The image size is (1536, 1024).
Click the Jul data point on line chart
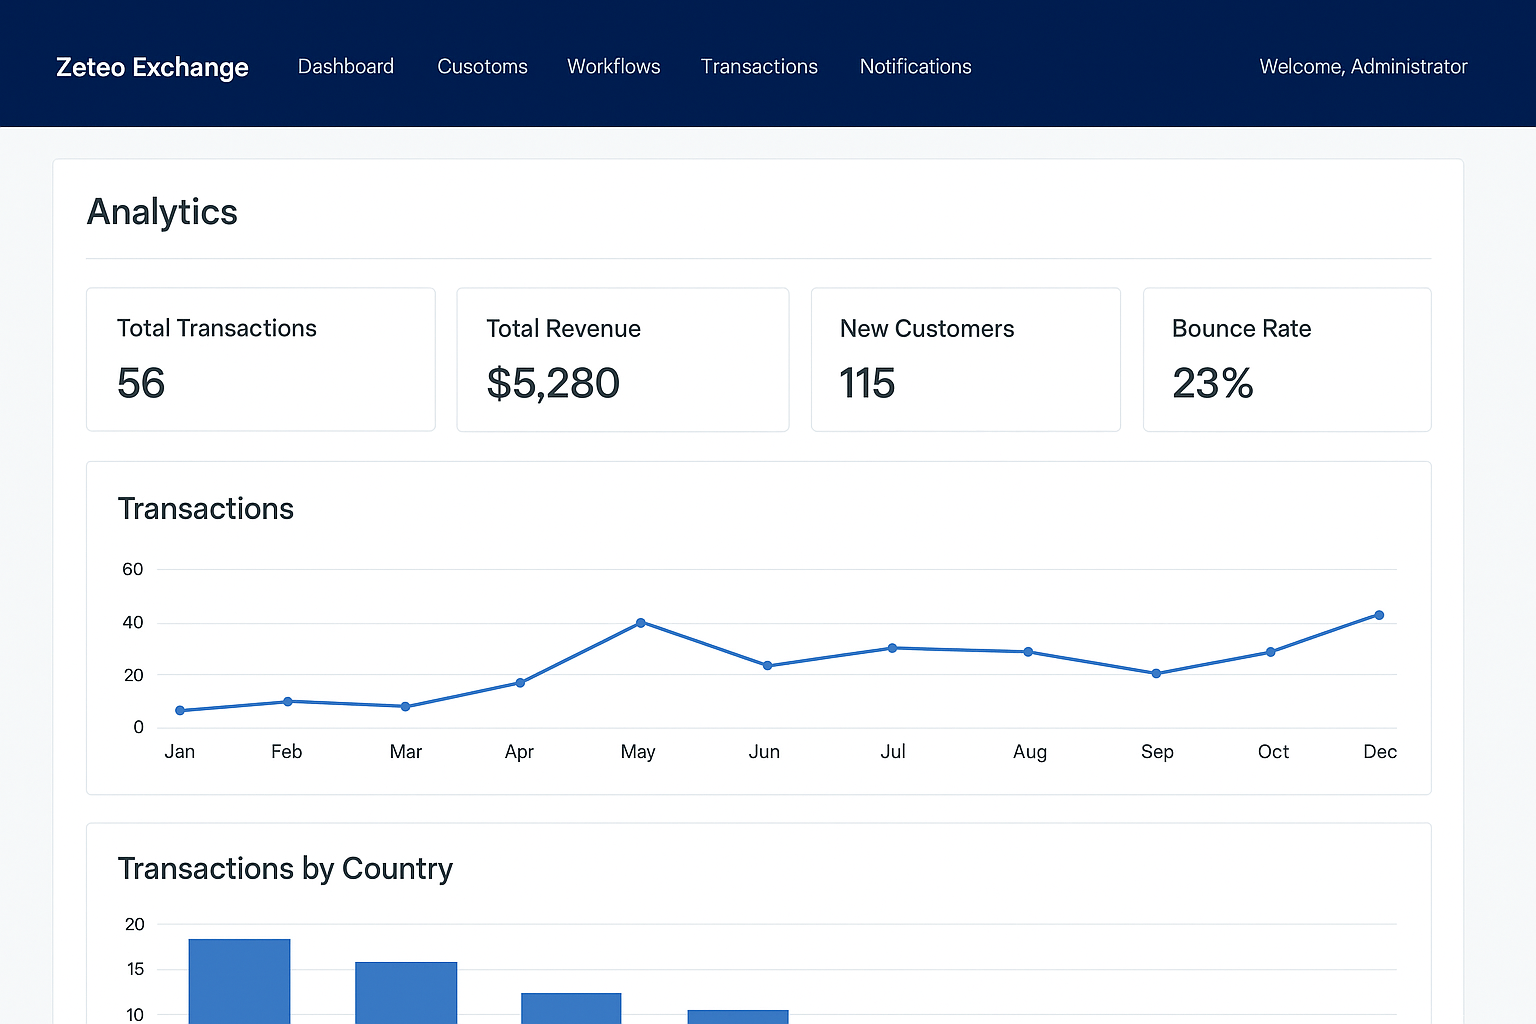[x=892, y=648]
